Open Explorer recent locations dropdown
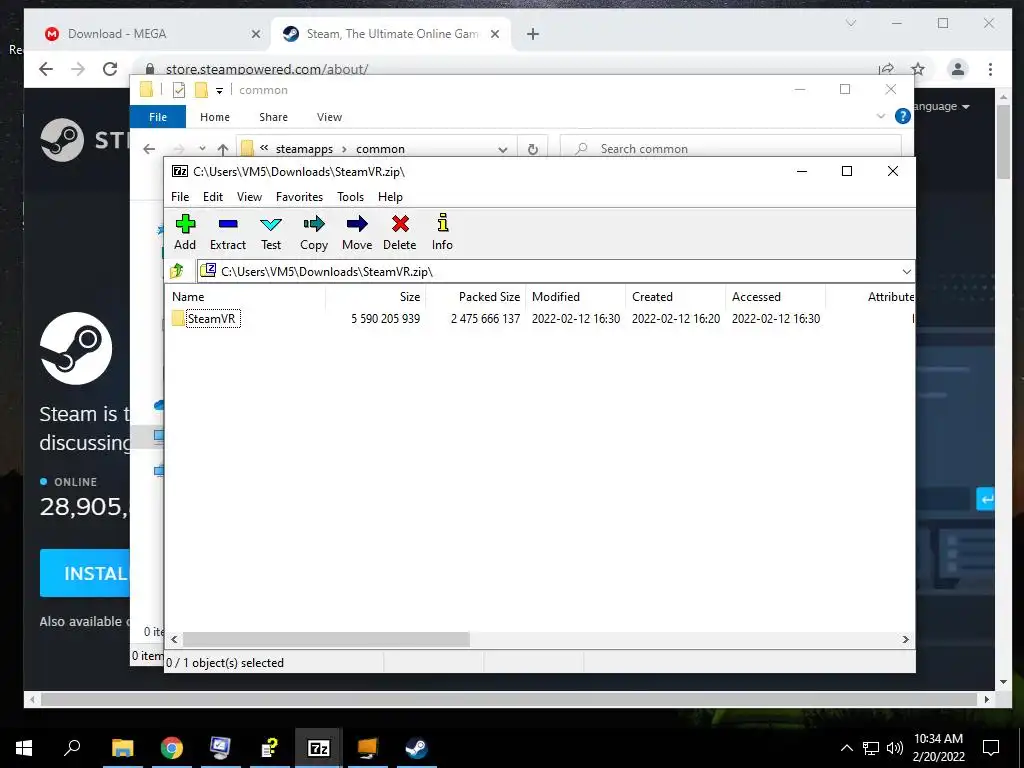 (202, 149)
